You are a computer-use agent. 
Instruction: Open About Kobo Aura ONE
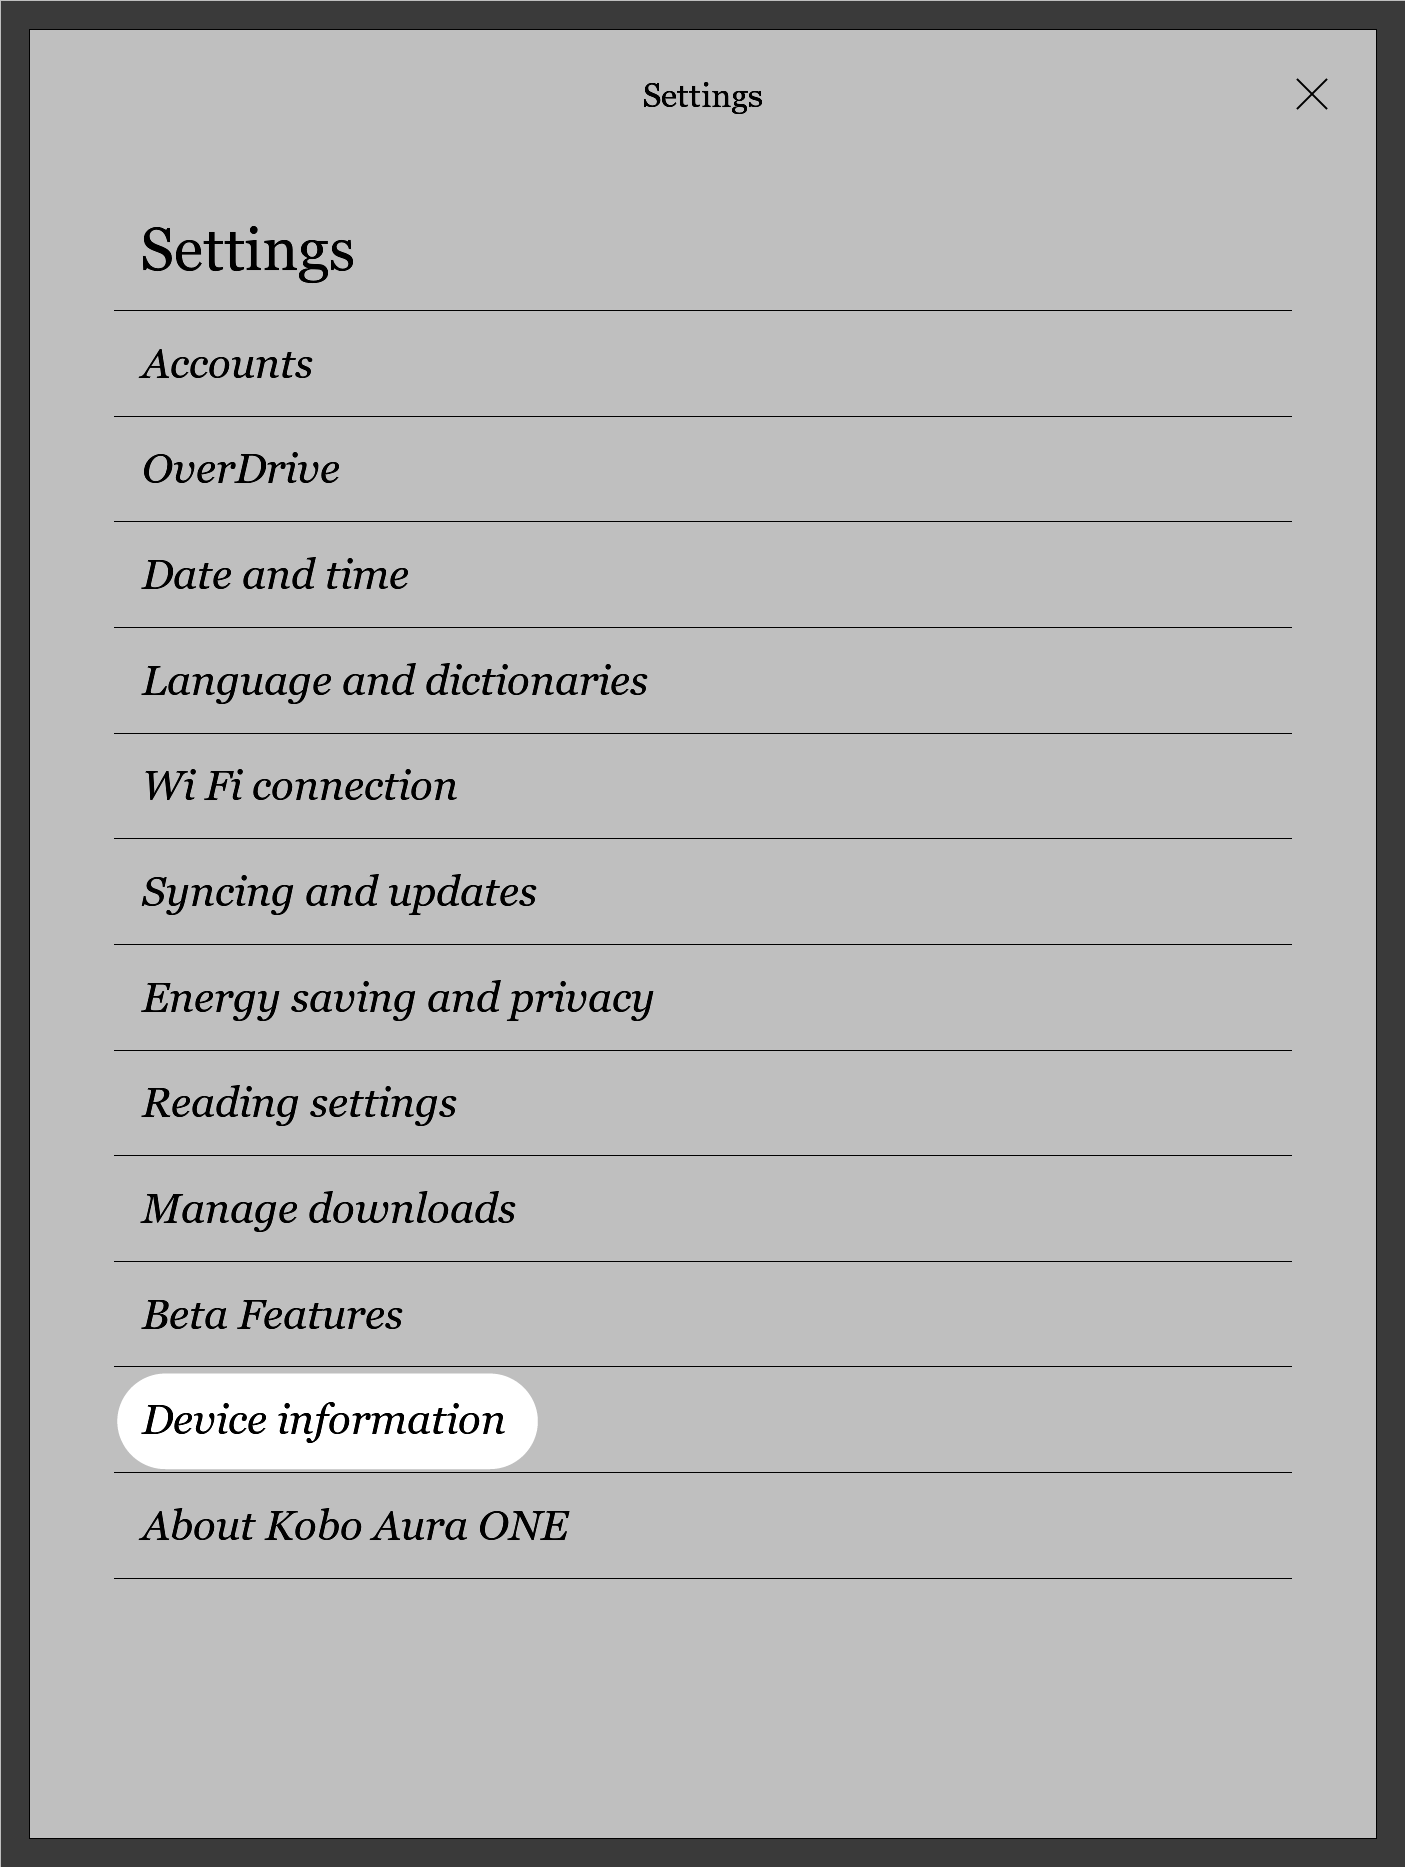tap(355, 1526)
